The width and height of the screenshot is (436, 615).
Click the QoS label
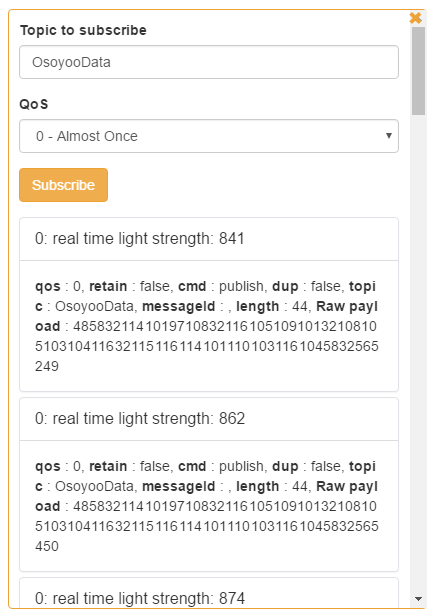34,104
